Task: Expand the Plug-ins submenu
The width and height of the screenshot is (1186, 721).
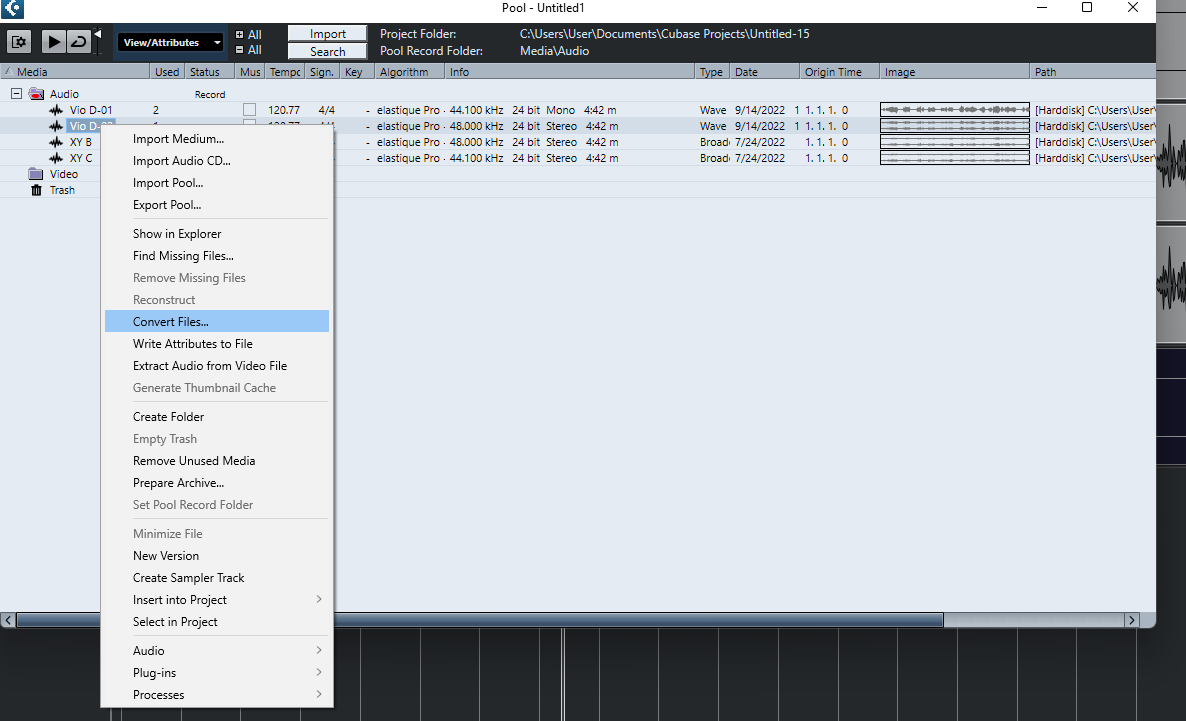Action: click(217, 673)
